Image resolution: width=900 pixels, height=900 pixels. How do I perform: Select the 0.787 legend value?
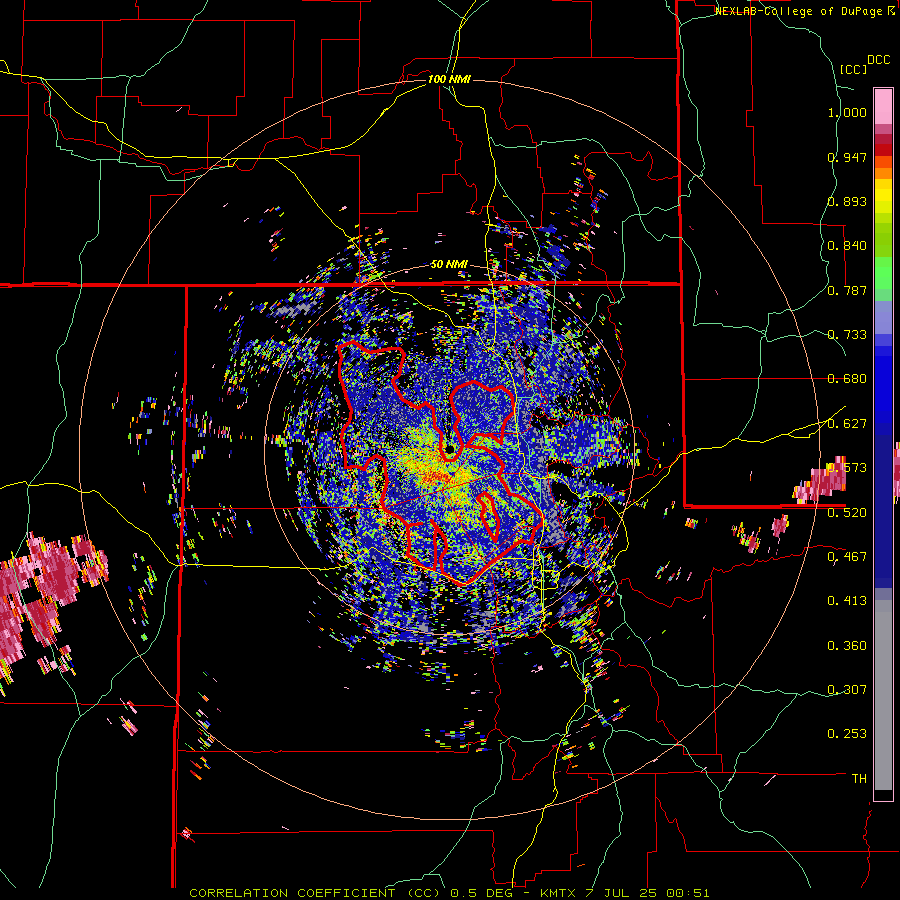coord(847,290)
